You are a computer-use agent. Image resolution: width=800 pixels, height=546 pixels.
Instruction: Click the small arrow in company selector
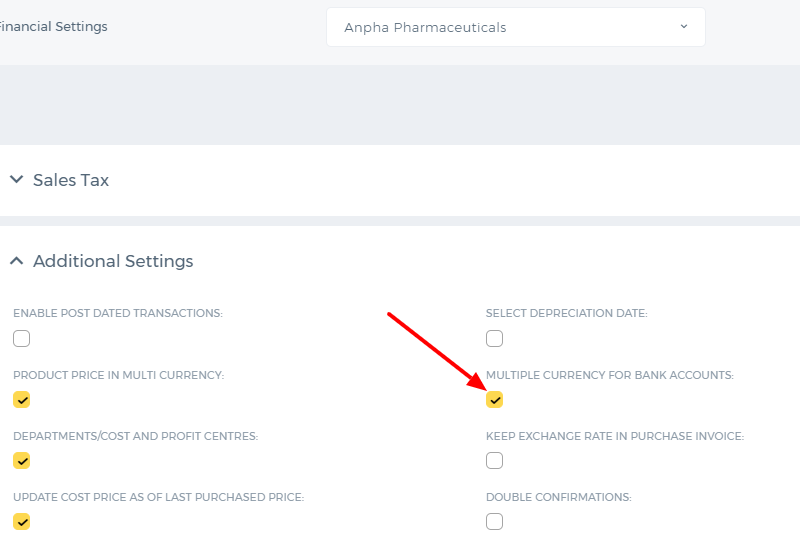pos(684,27)
